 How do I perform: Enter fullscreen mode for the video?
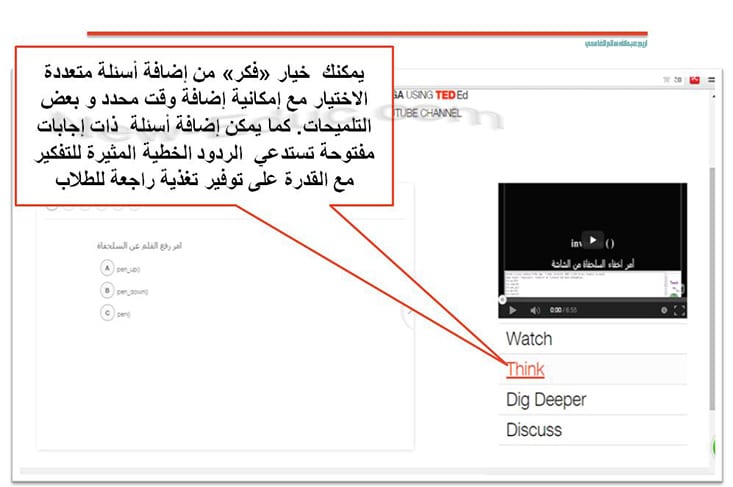[679, 310]
